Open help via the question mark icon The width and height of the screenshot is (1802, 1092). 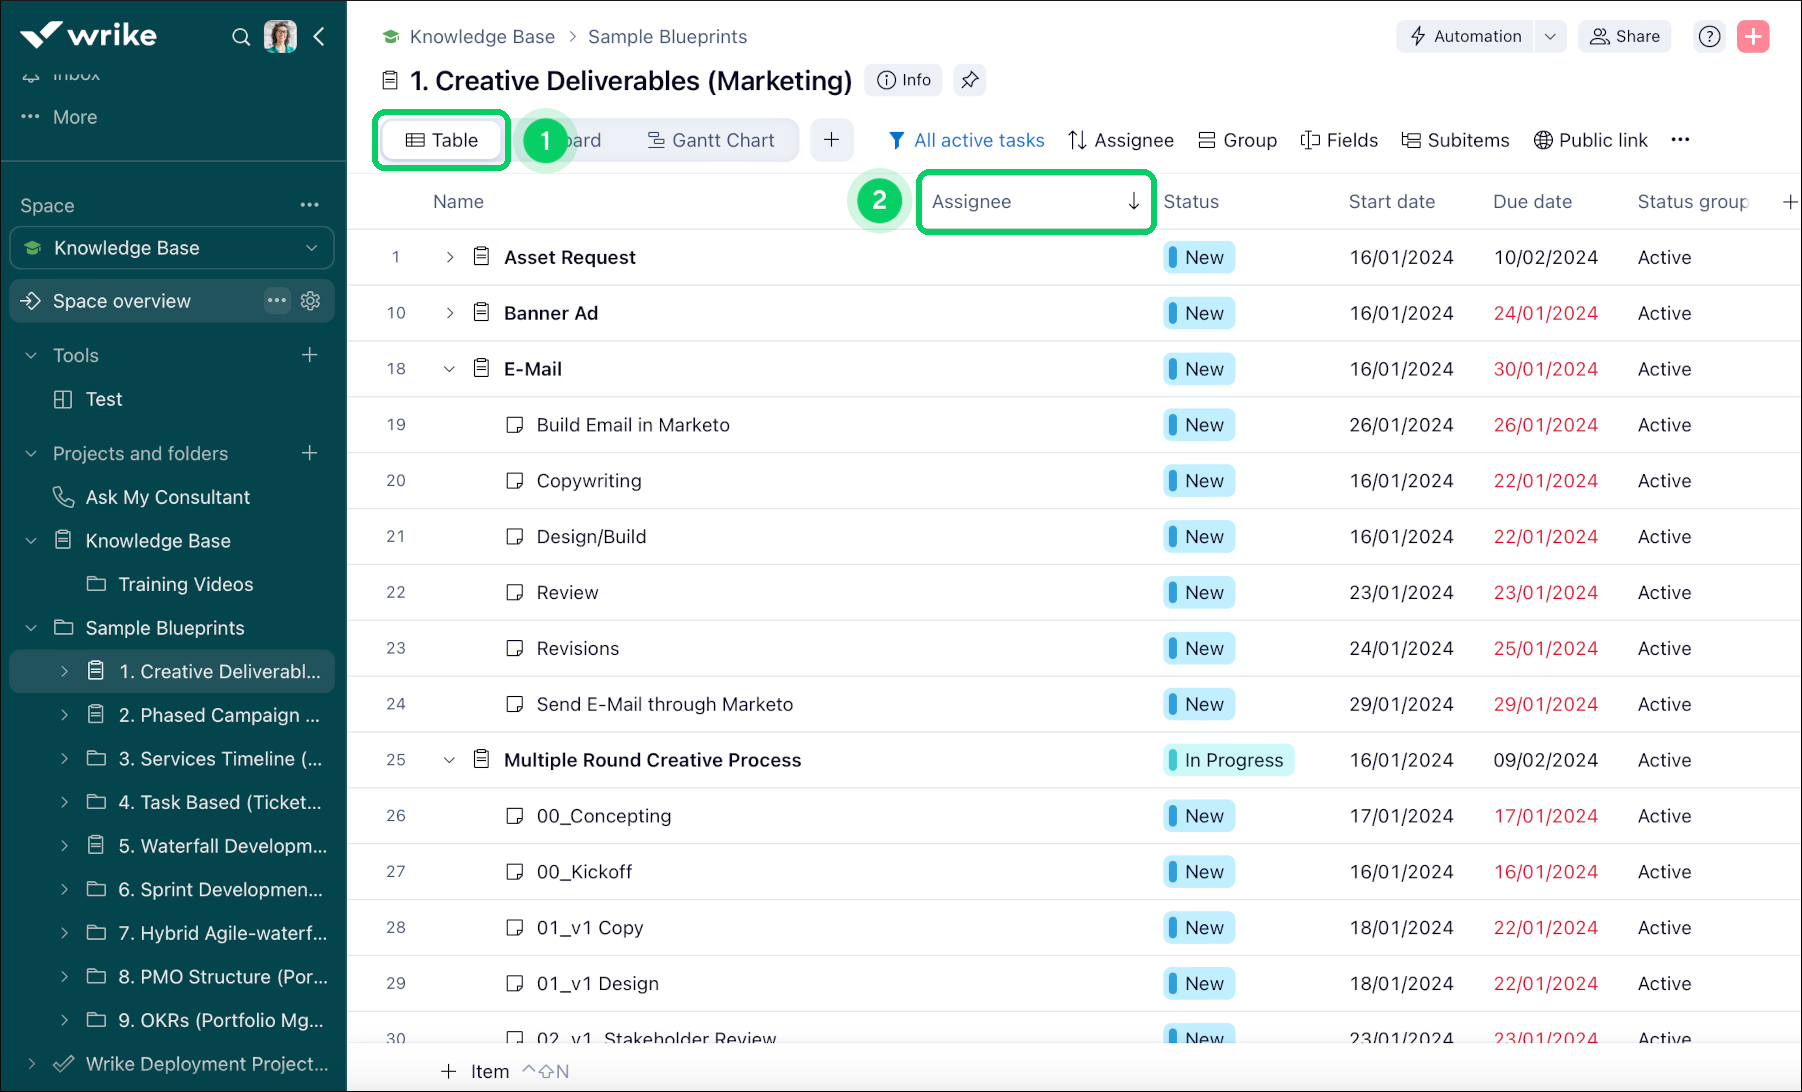[x=1709, y=36]
